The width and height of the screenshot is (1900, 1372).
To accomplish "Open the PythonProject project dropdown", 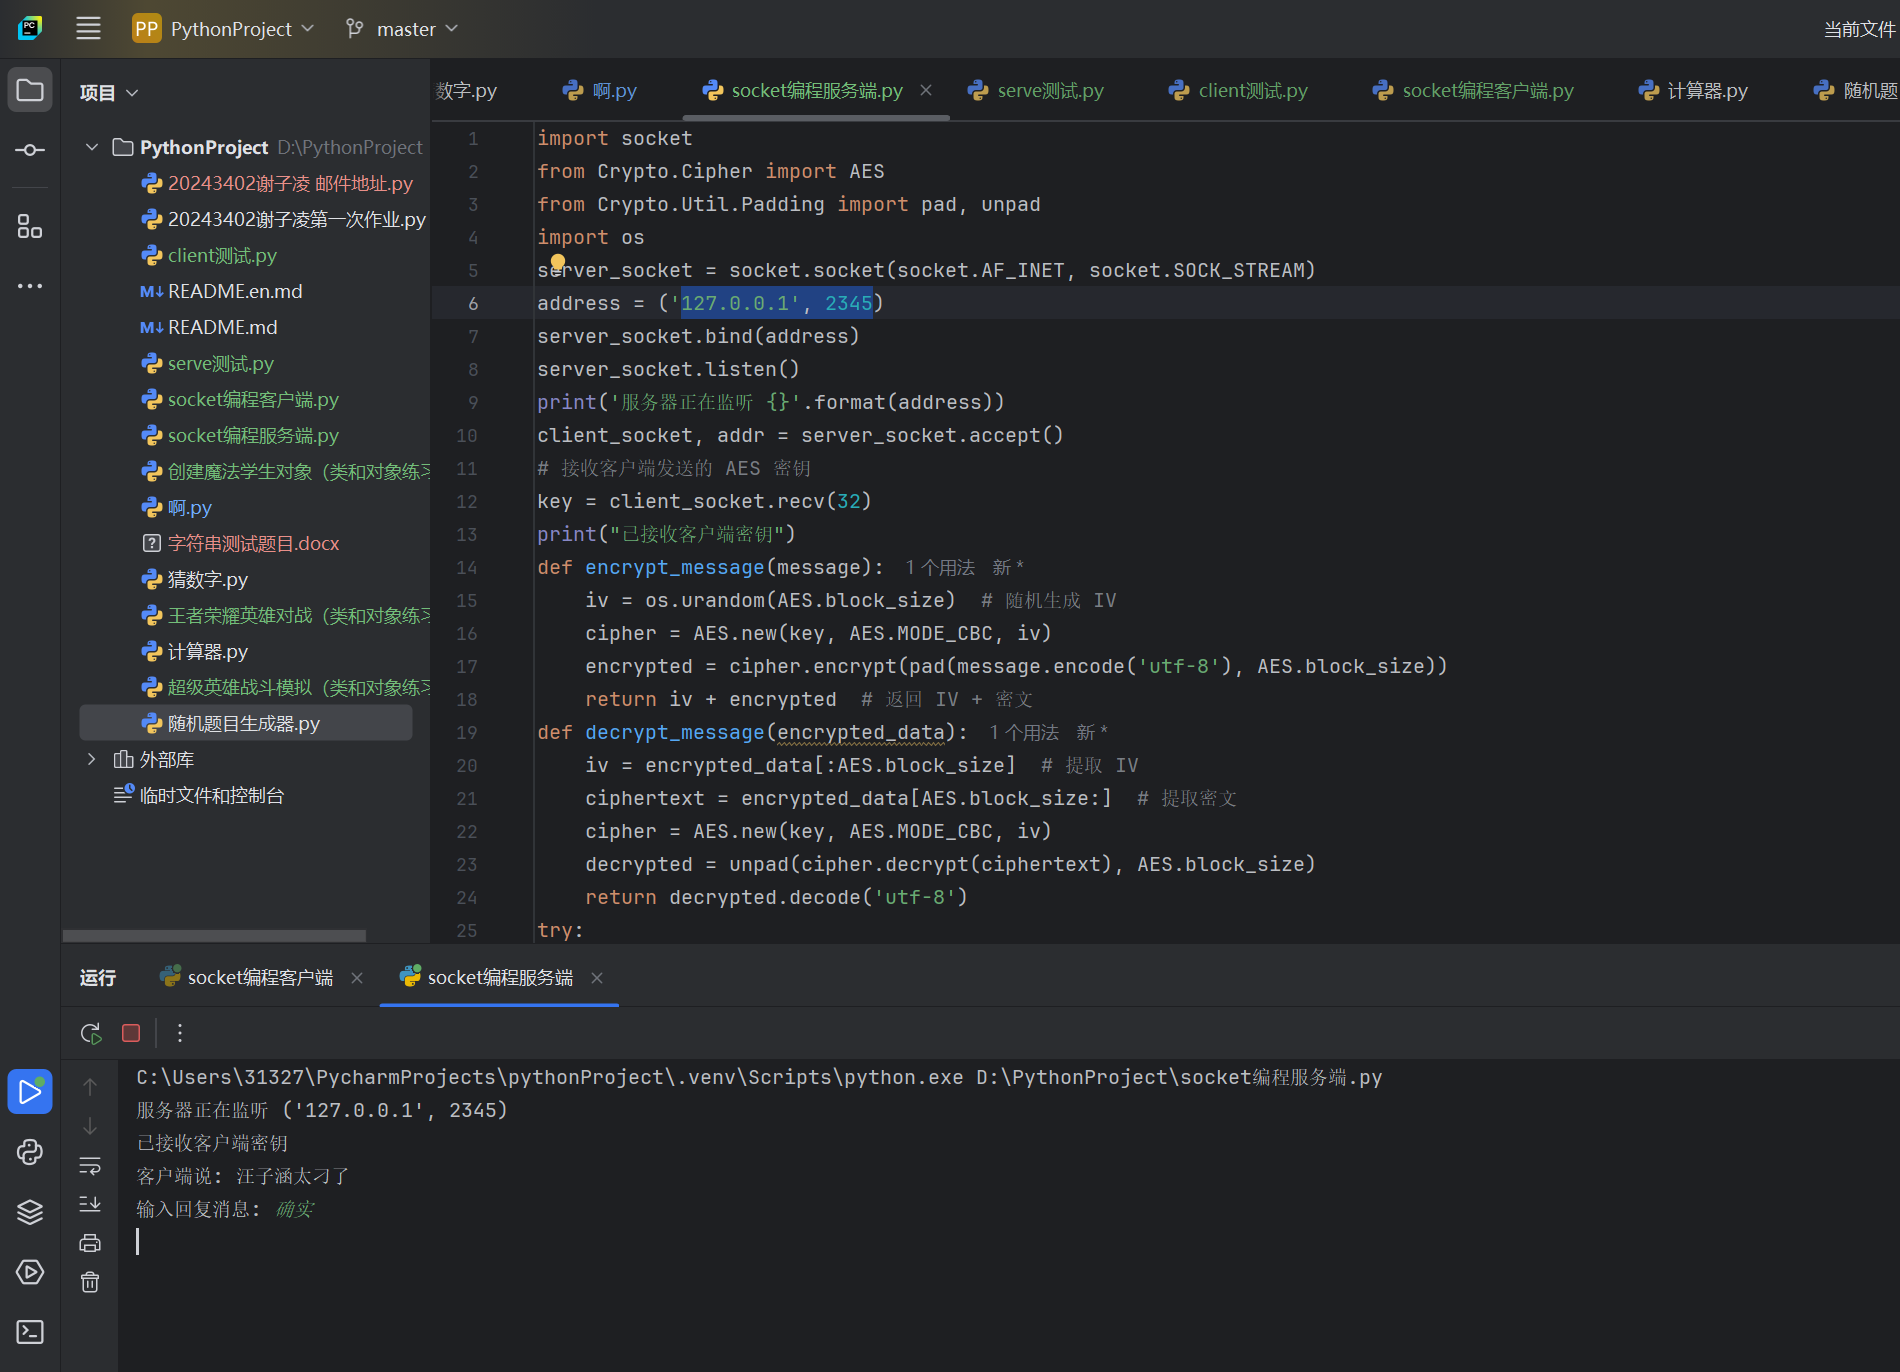I will coord(223,29).
